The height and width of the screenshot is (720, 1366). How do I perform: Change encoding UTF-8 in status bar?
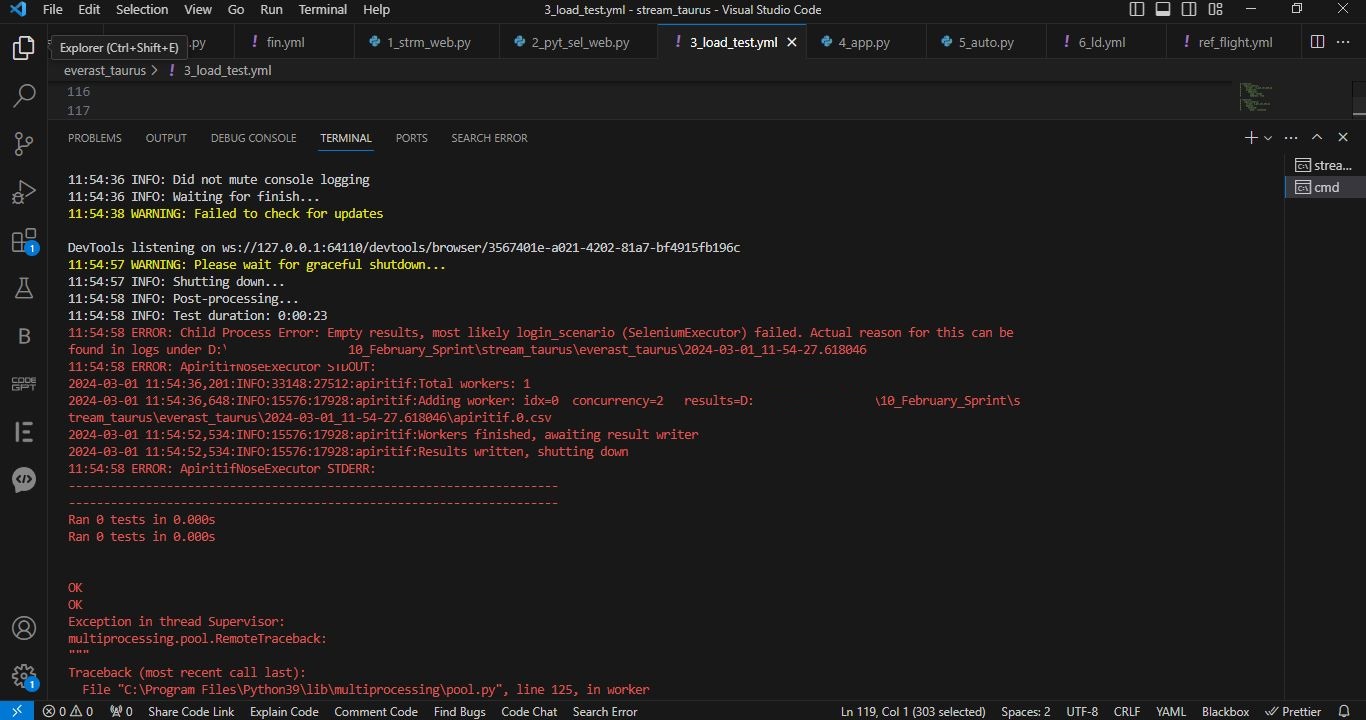click(x=1082, y=711)
